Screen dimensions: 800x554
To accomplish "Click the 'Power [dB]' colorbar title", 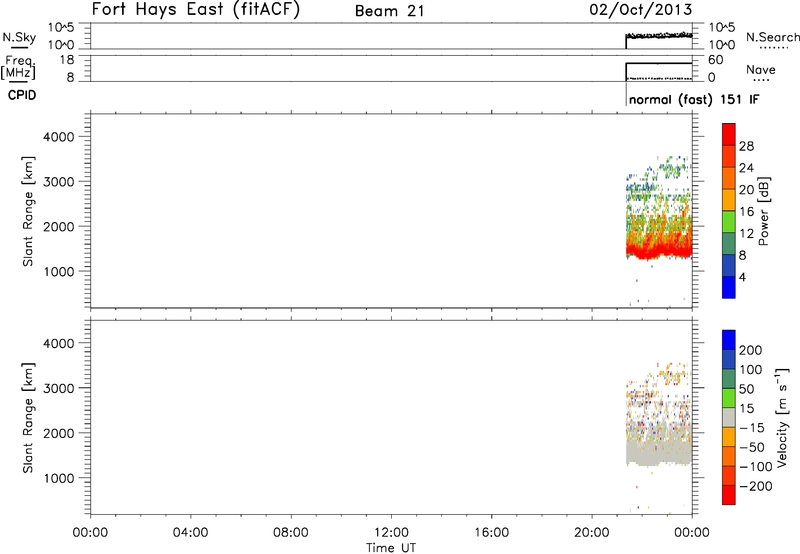I will pyautogui.click(x=764, y=211).
